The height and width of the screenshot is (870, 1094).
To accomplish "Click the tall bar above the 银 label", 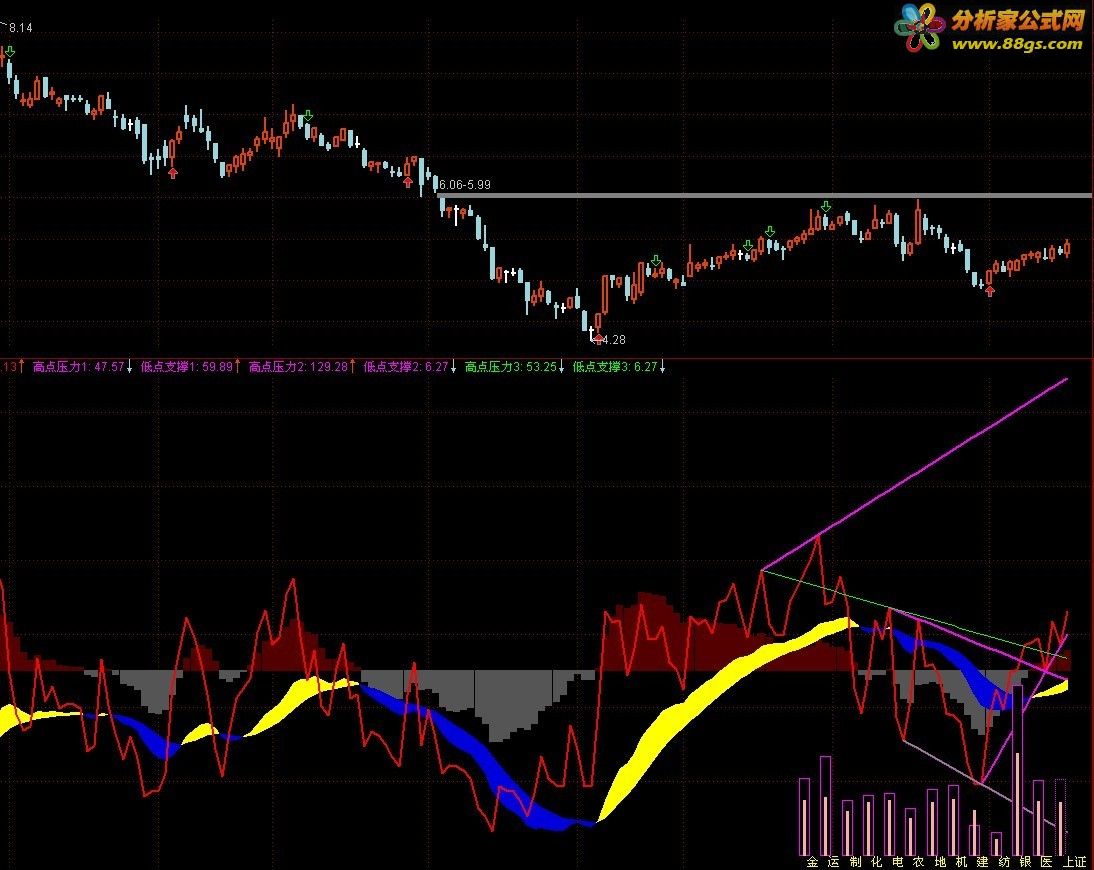I will point(1017,770).
